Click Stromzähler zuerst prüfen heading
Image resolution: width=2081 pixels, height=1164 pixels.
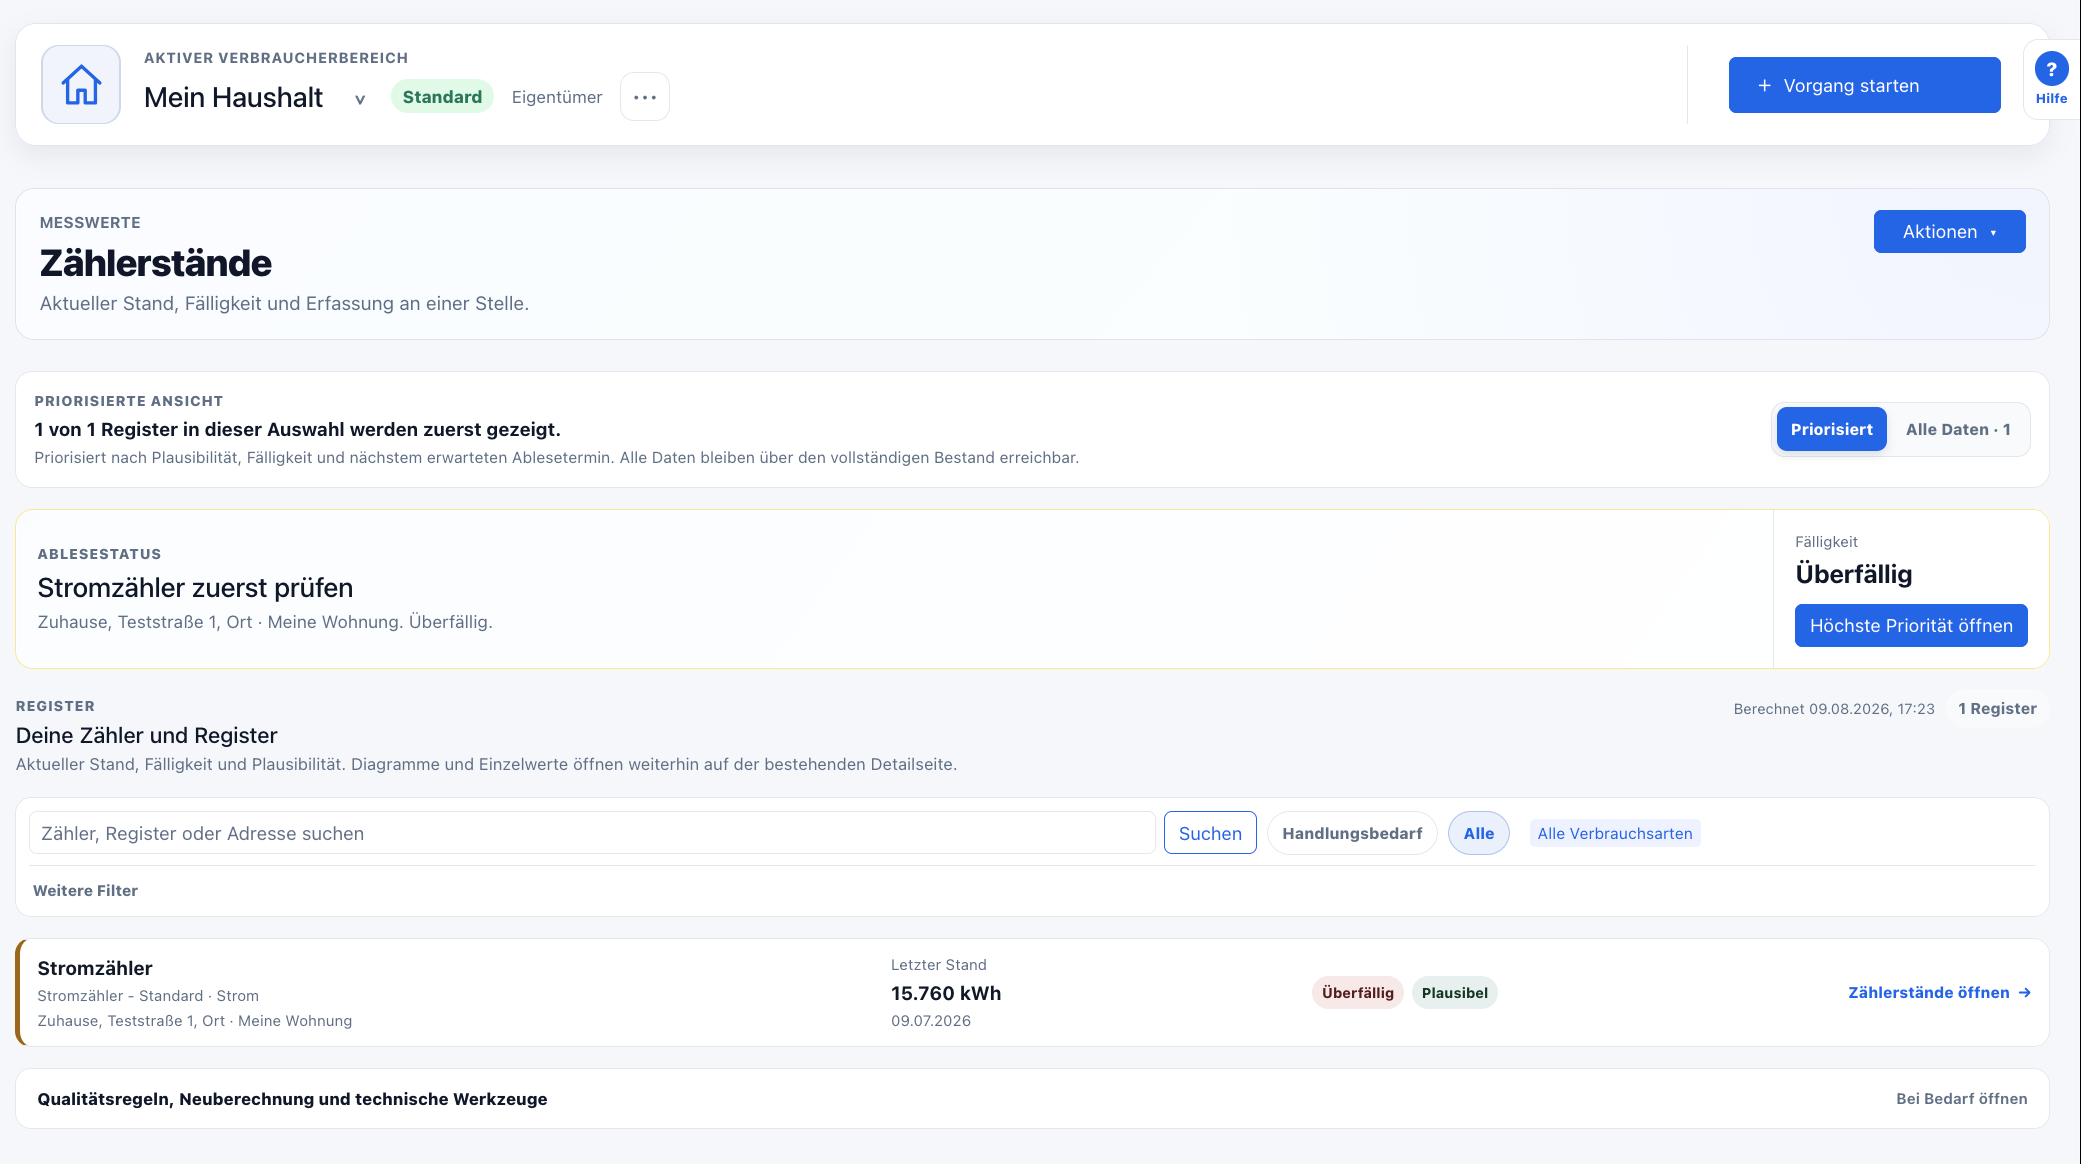click(x=195, y=588)
